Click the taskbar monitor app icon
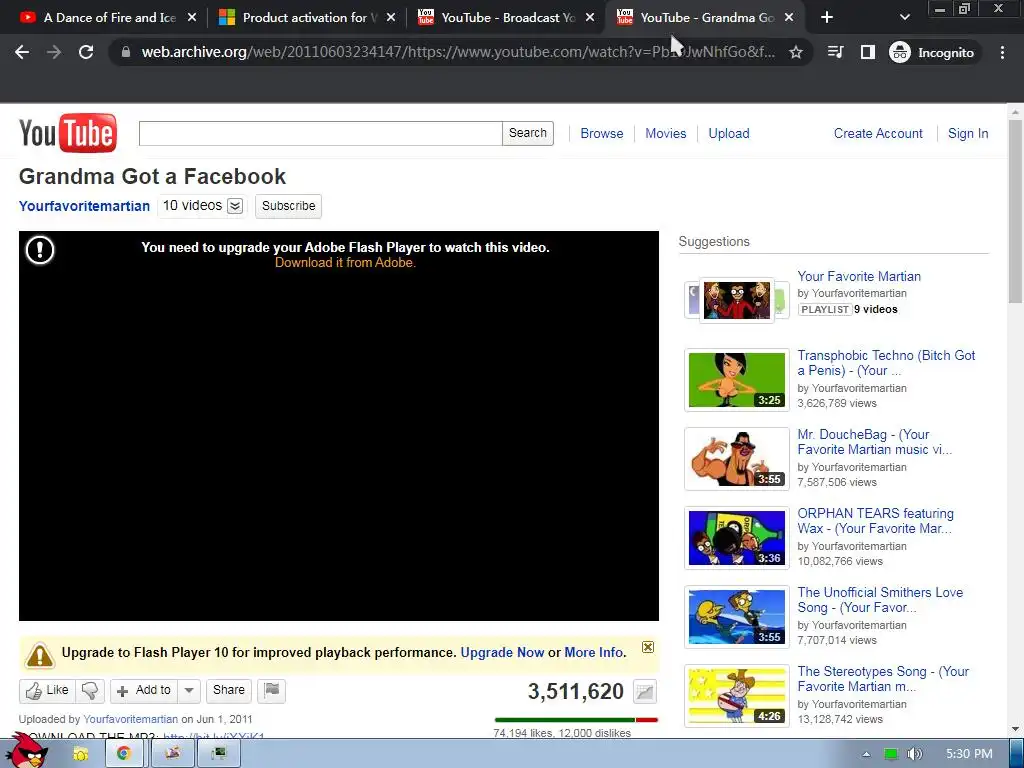Screen dimensions: 1024x768 tap(219, 754)
